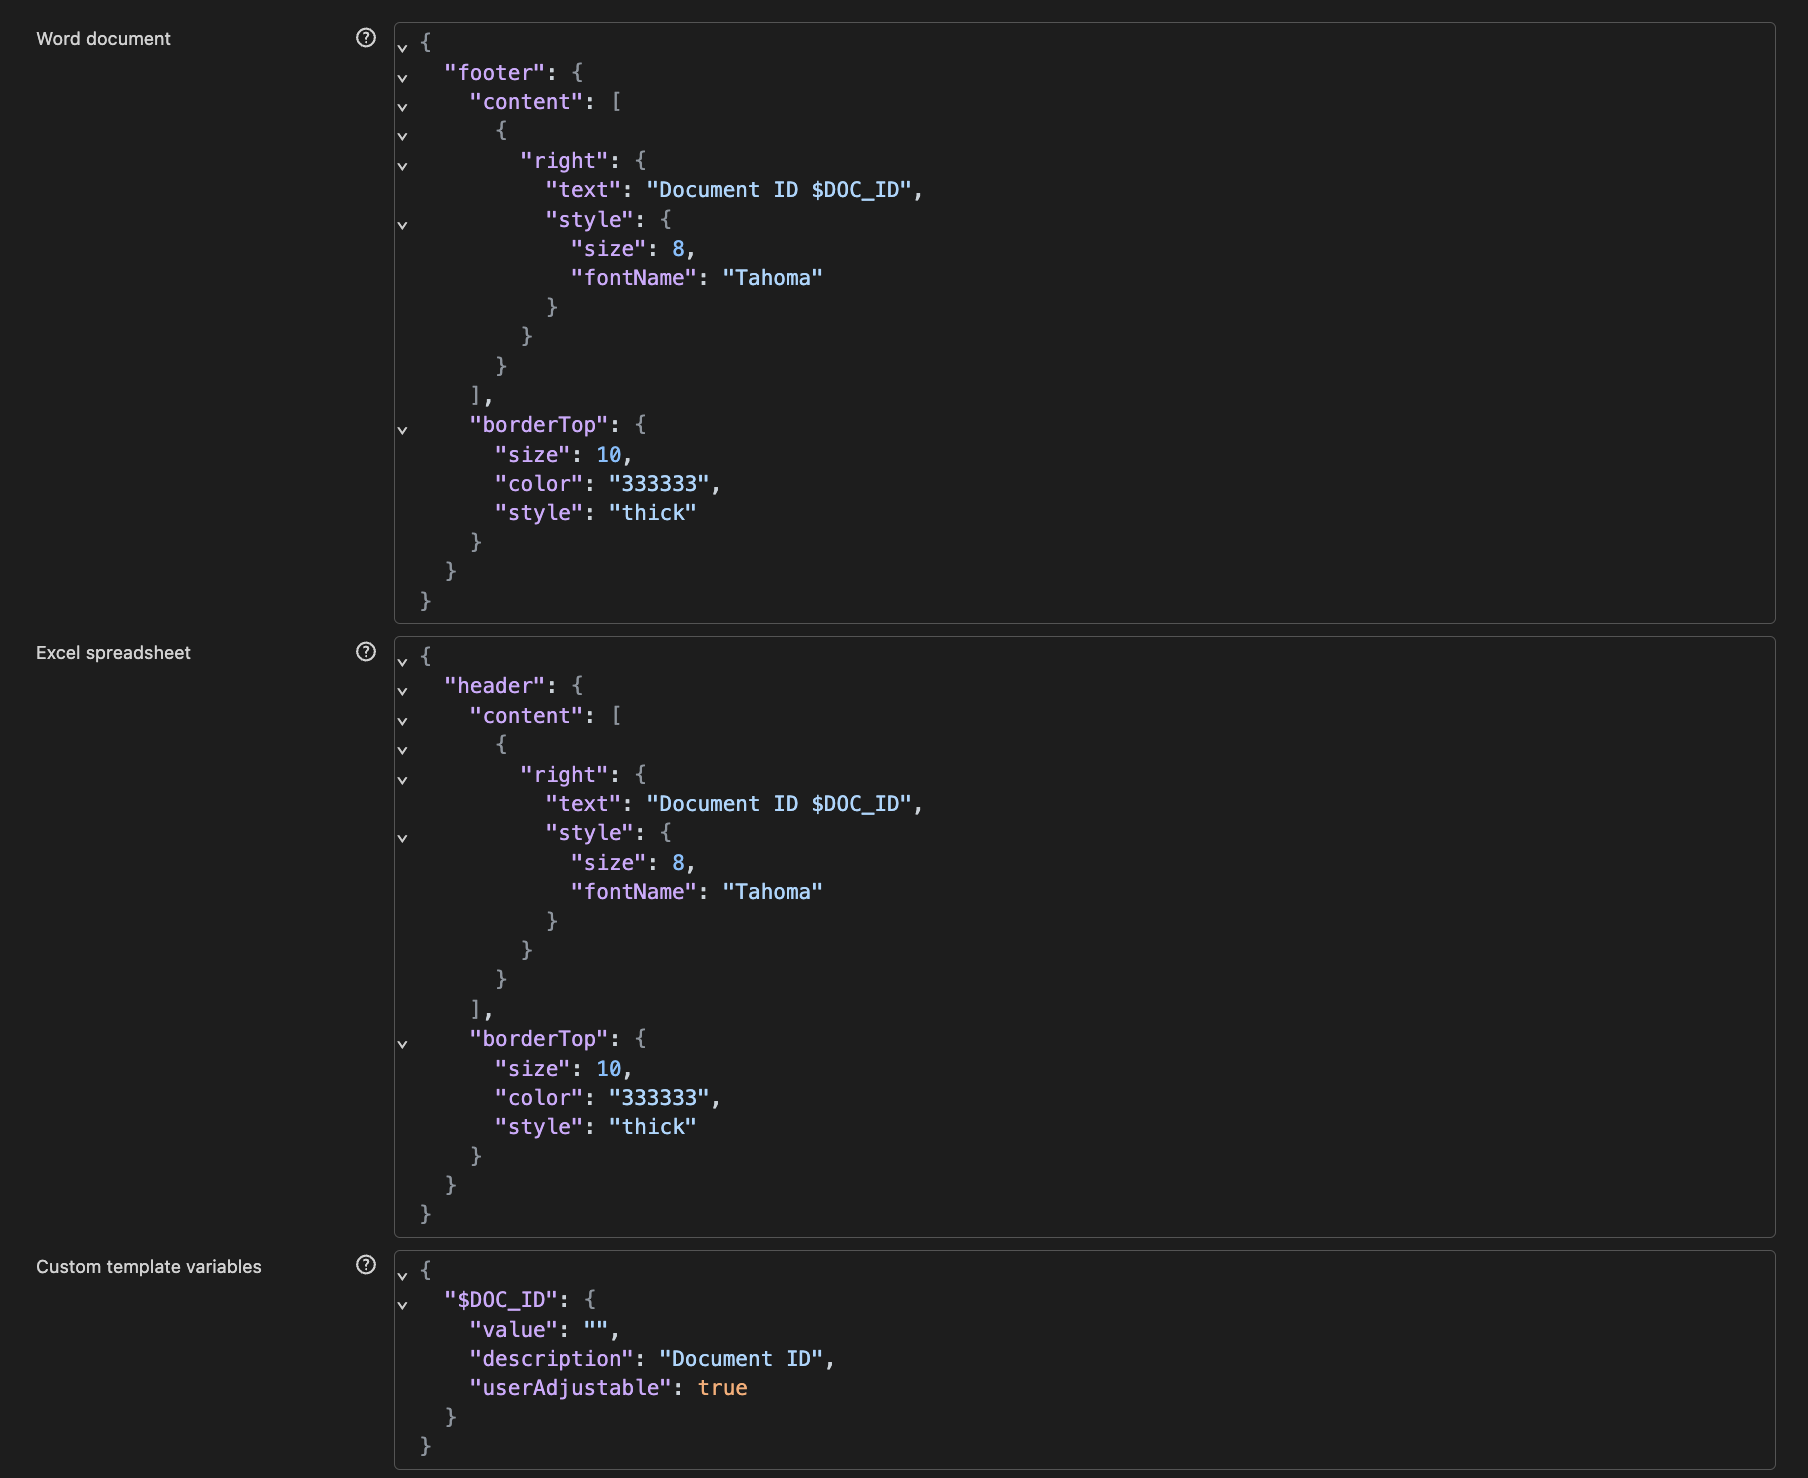Open help for Excel spreadsheet setting
This screenshot has height=1478, width=1808.
coord(366,652)
